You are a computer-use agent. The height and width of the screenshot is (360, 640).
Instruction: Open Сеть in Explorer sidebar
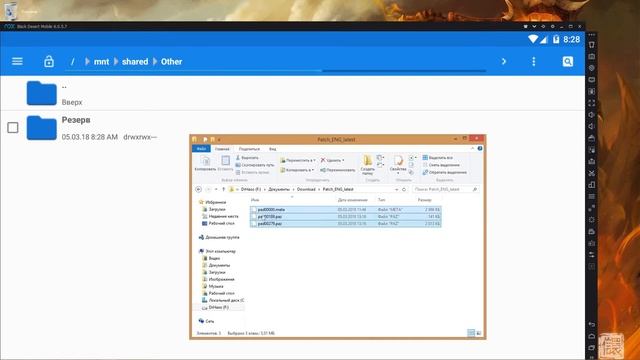point(207,321)
